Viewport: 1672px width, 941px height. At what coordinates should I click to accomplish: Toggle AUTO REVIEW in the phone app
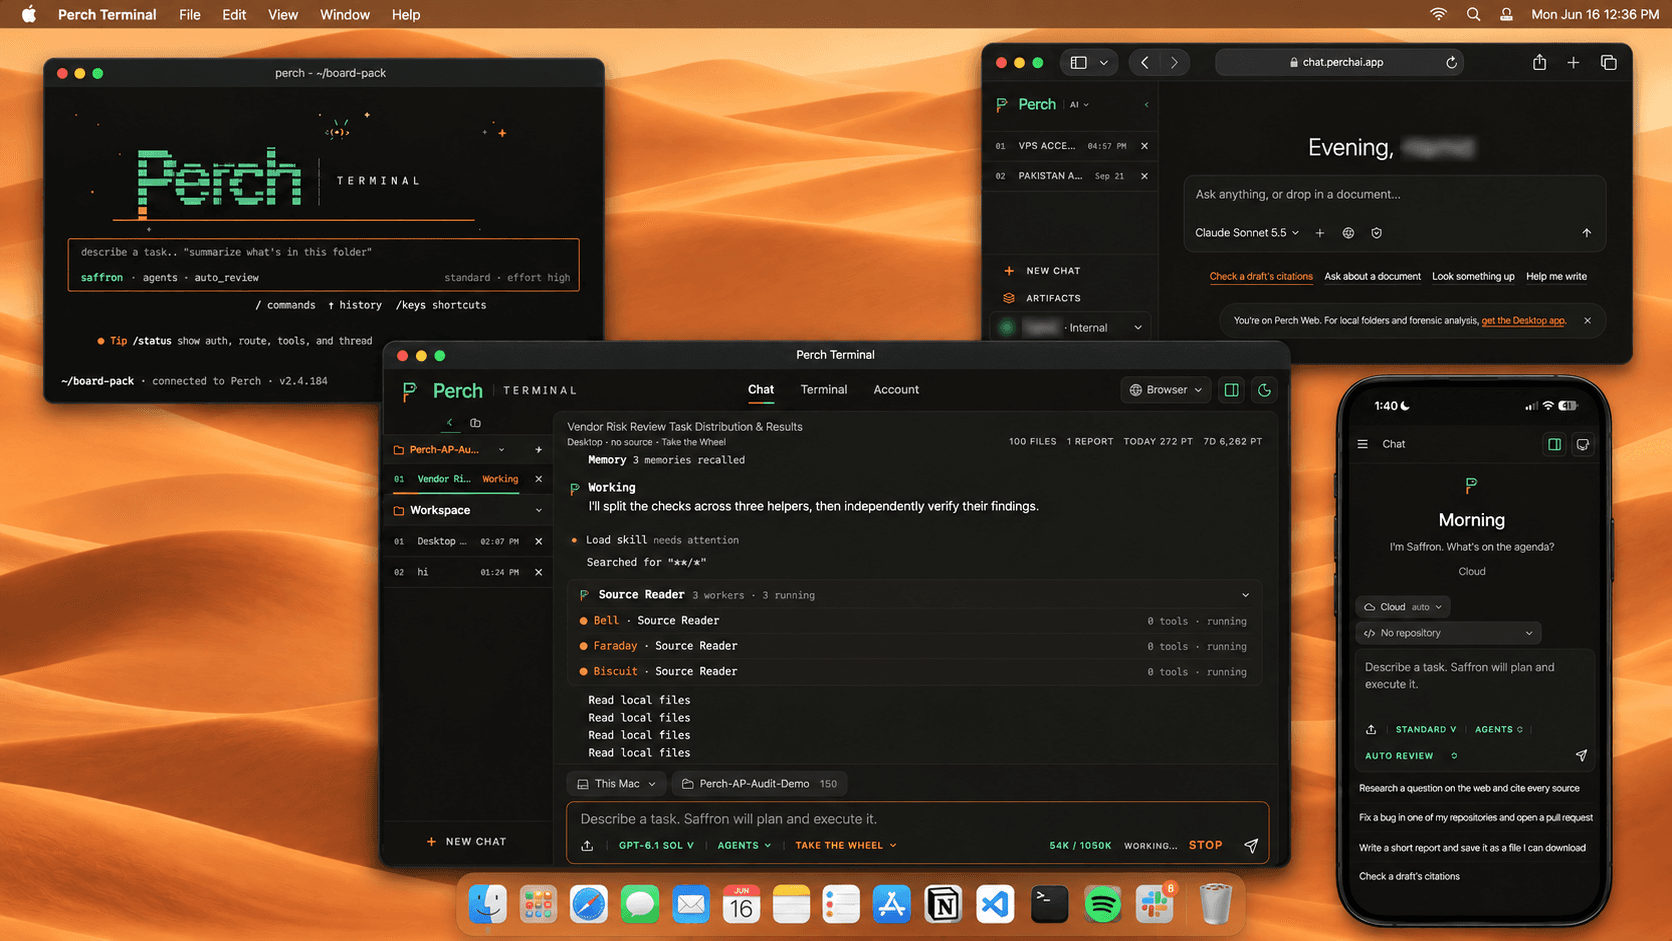point(1411,756)
